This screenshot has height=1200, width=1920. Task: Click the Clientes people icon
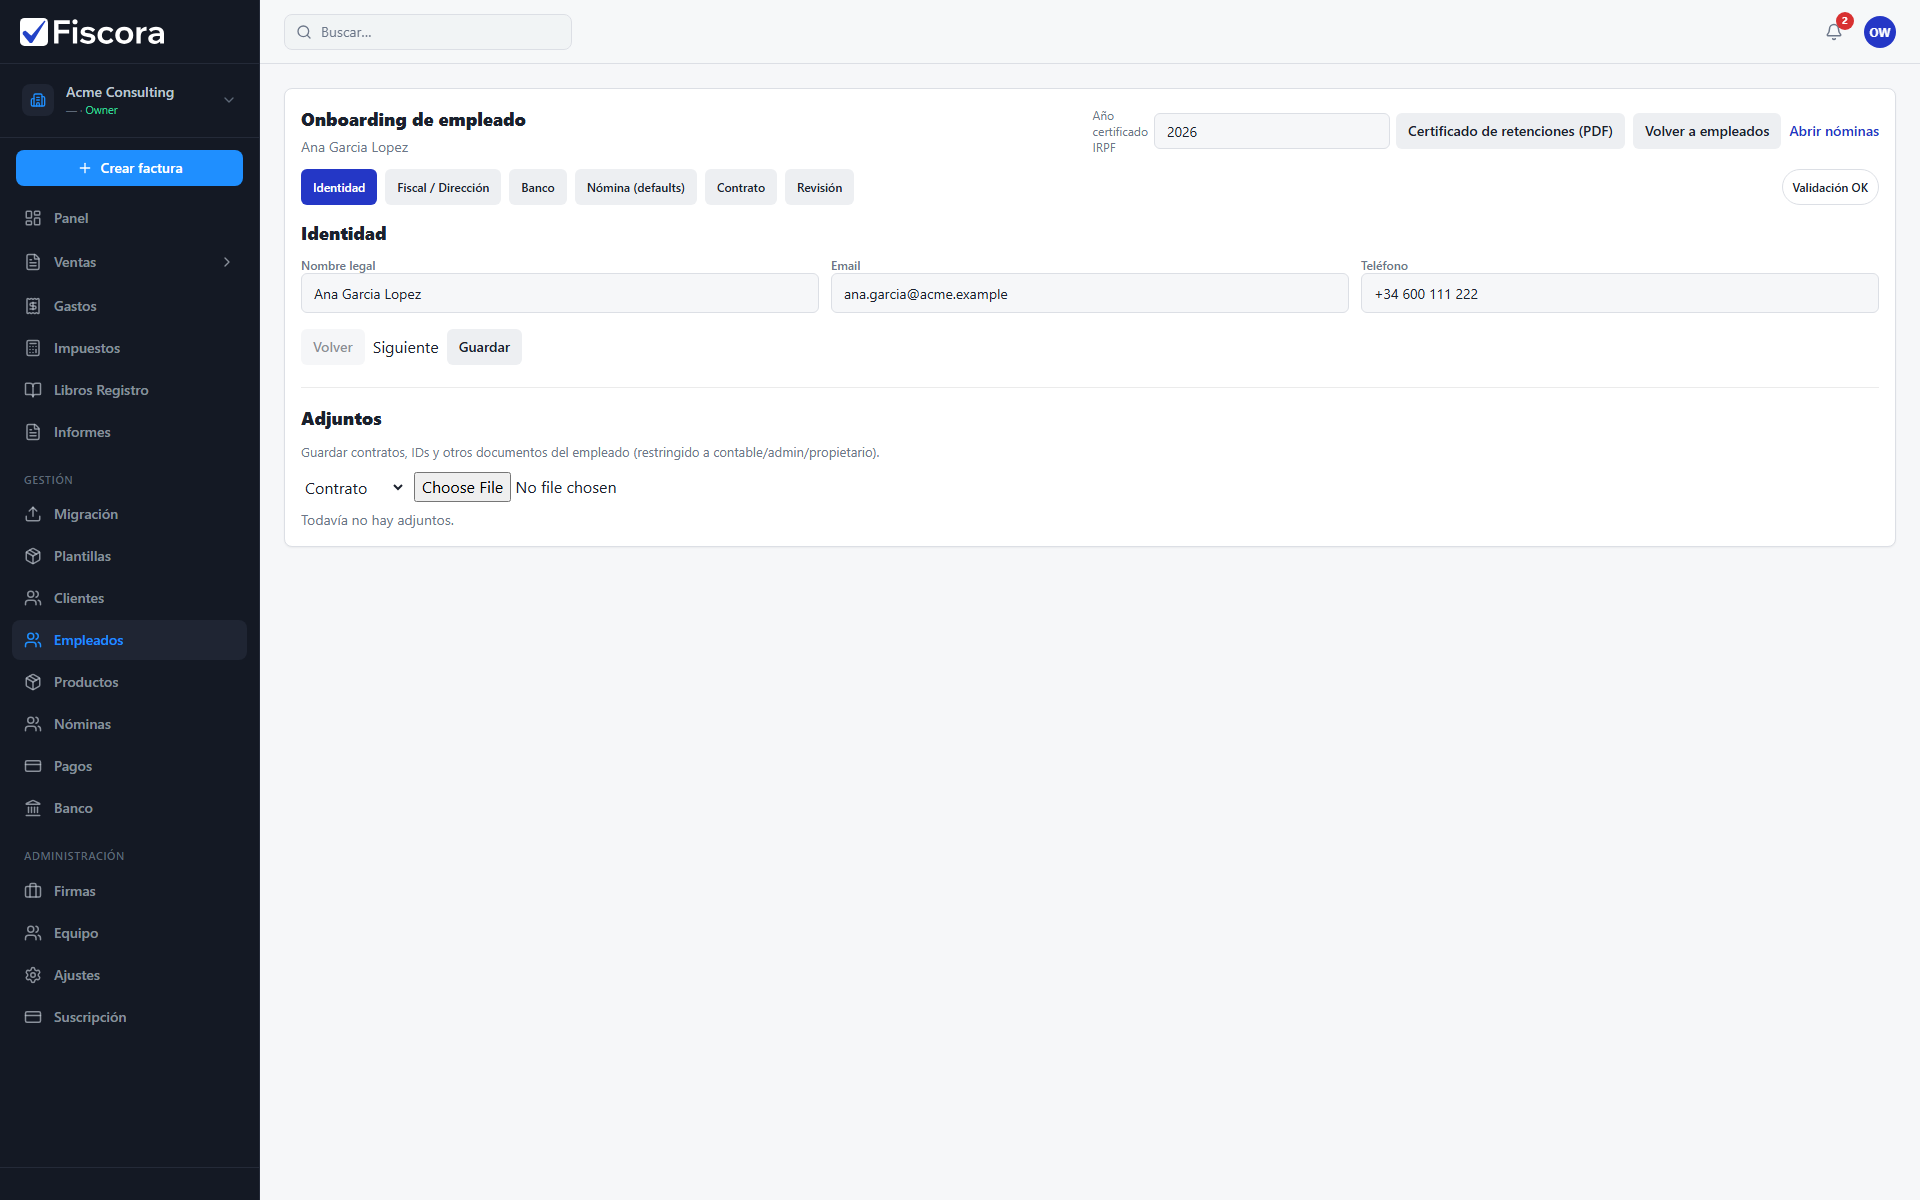pyautogui.click(x=33, y=598)
